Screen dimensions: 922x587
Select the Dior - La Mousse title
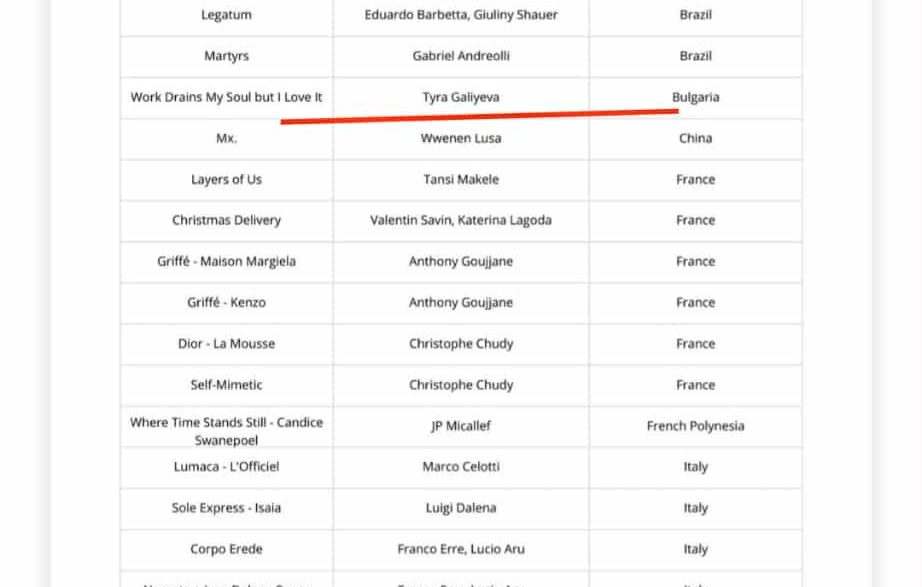(226, 343)
